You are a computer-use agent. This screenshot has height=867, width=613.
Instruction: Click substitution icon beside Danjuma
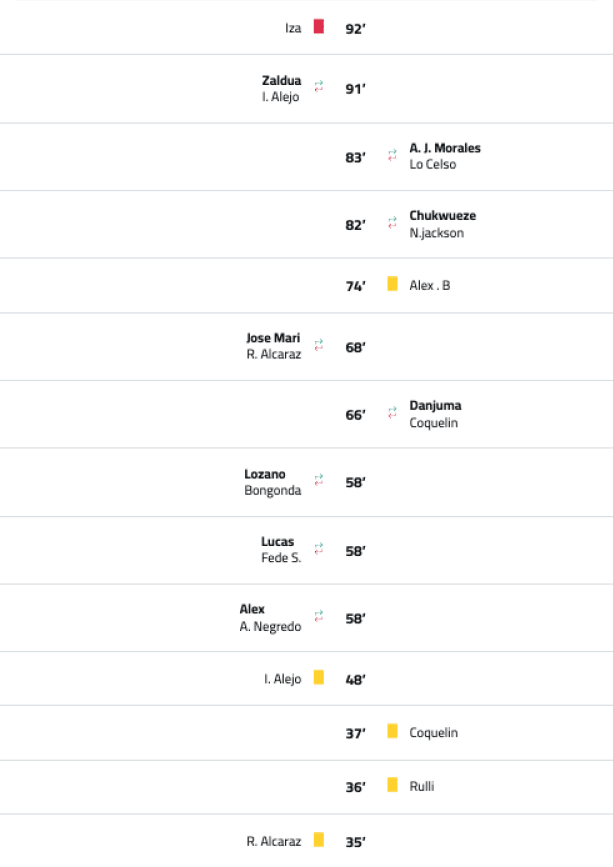click(x=392, y=413)
